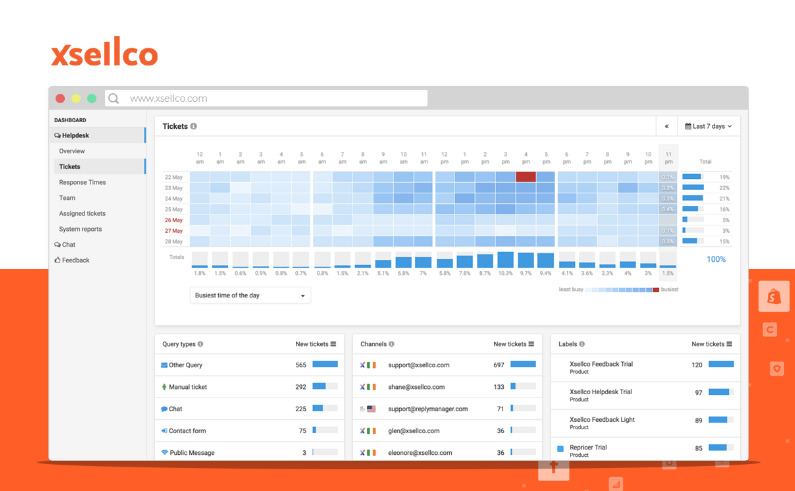The width and height of the screenshot is (795, 491).
Task: Click the Channels info icon
Action: 391,344
